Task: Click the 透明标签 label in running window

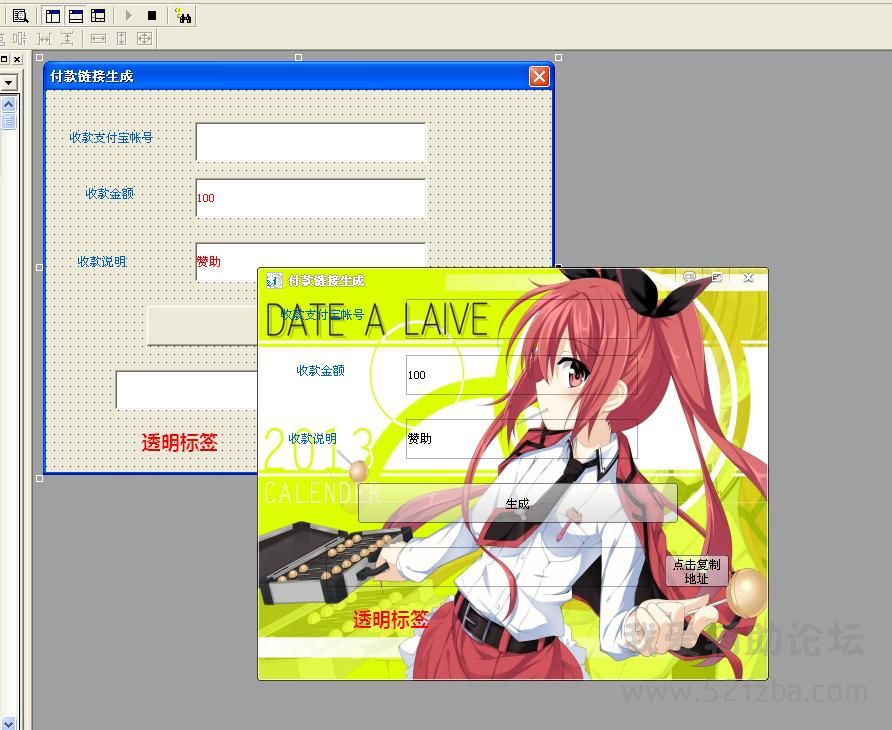Action: click(391, 620)
